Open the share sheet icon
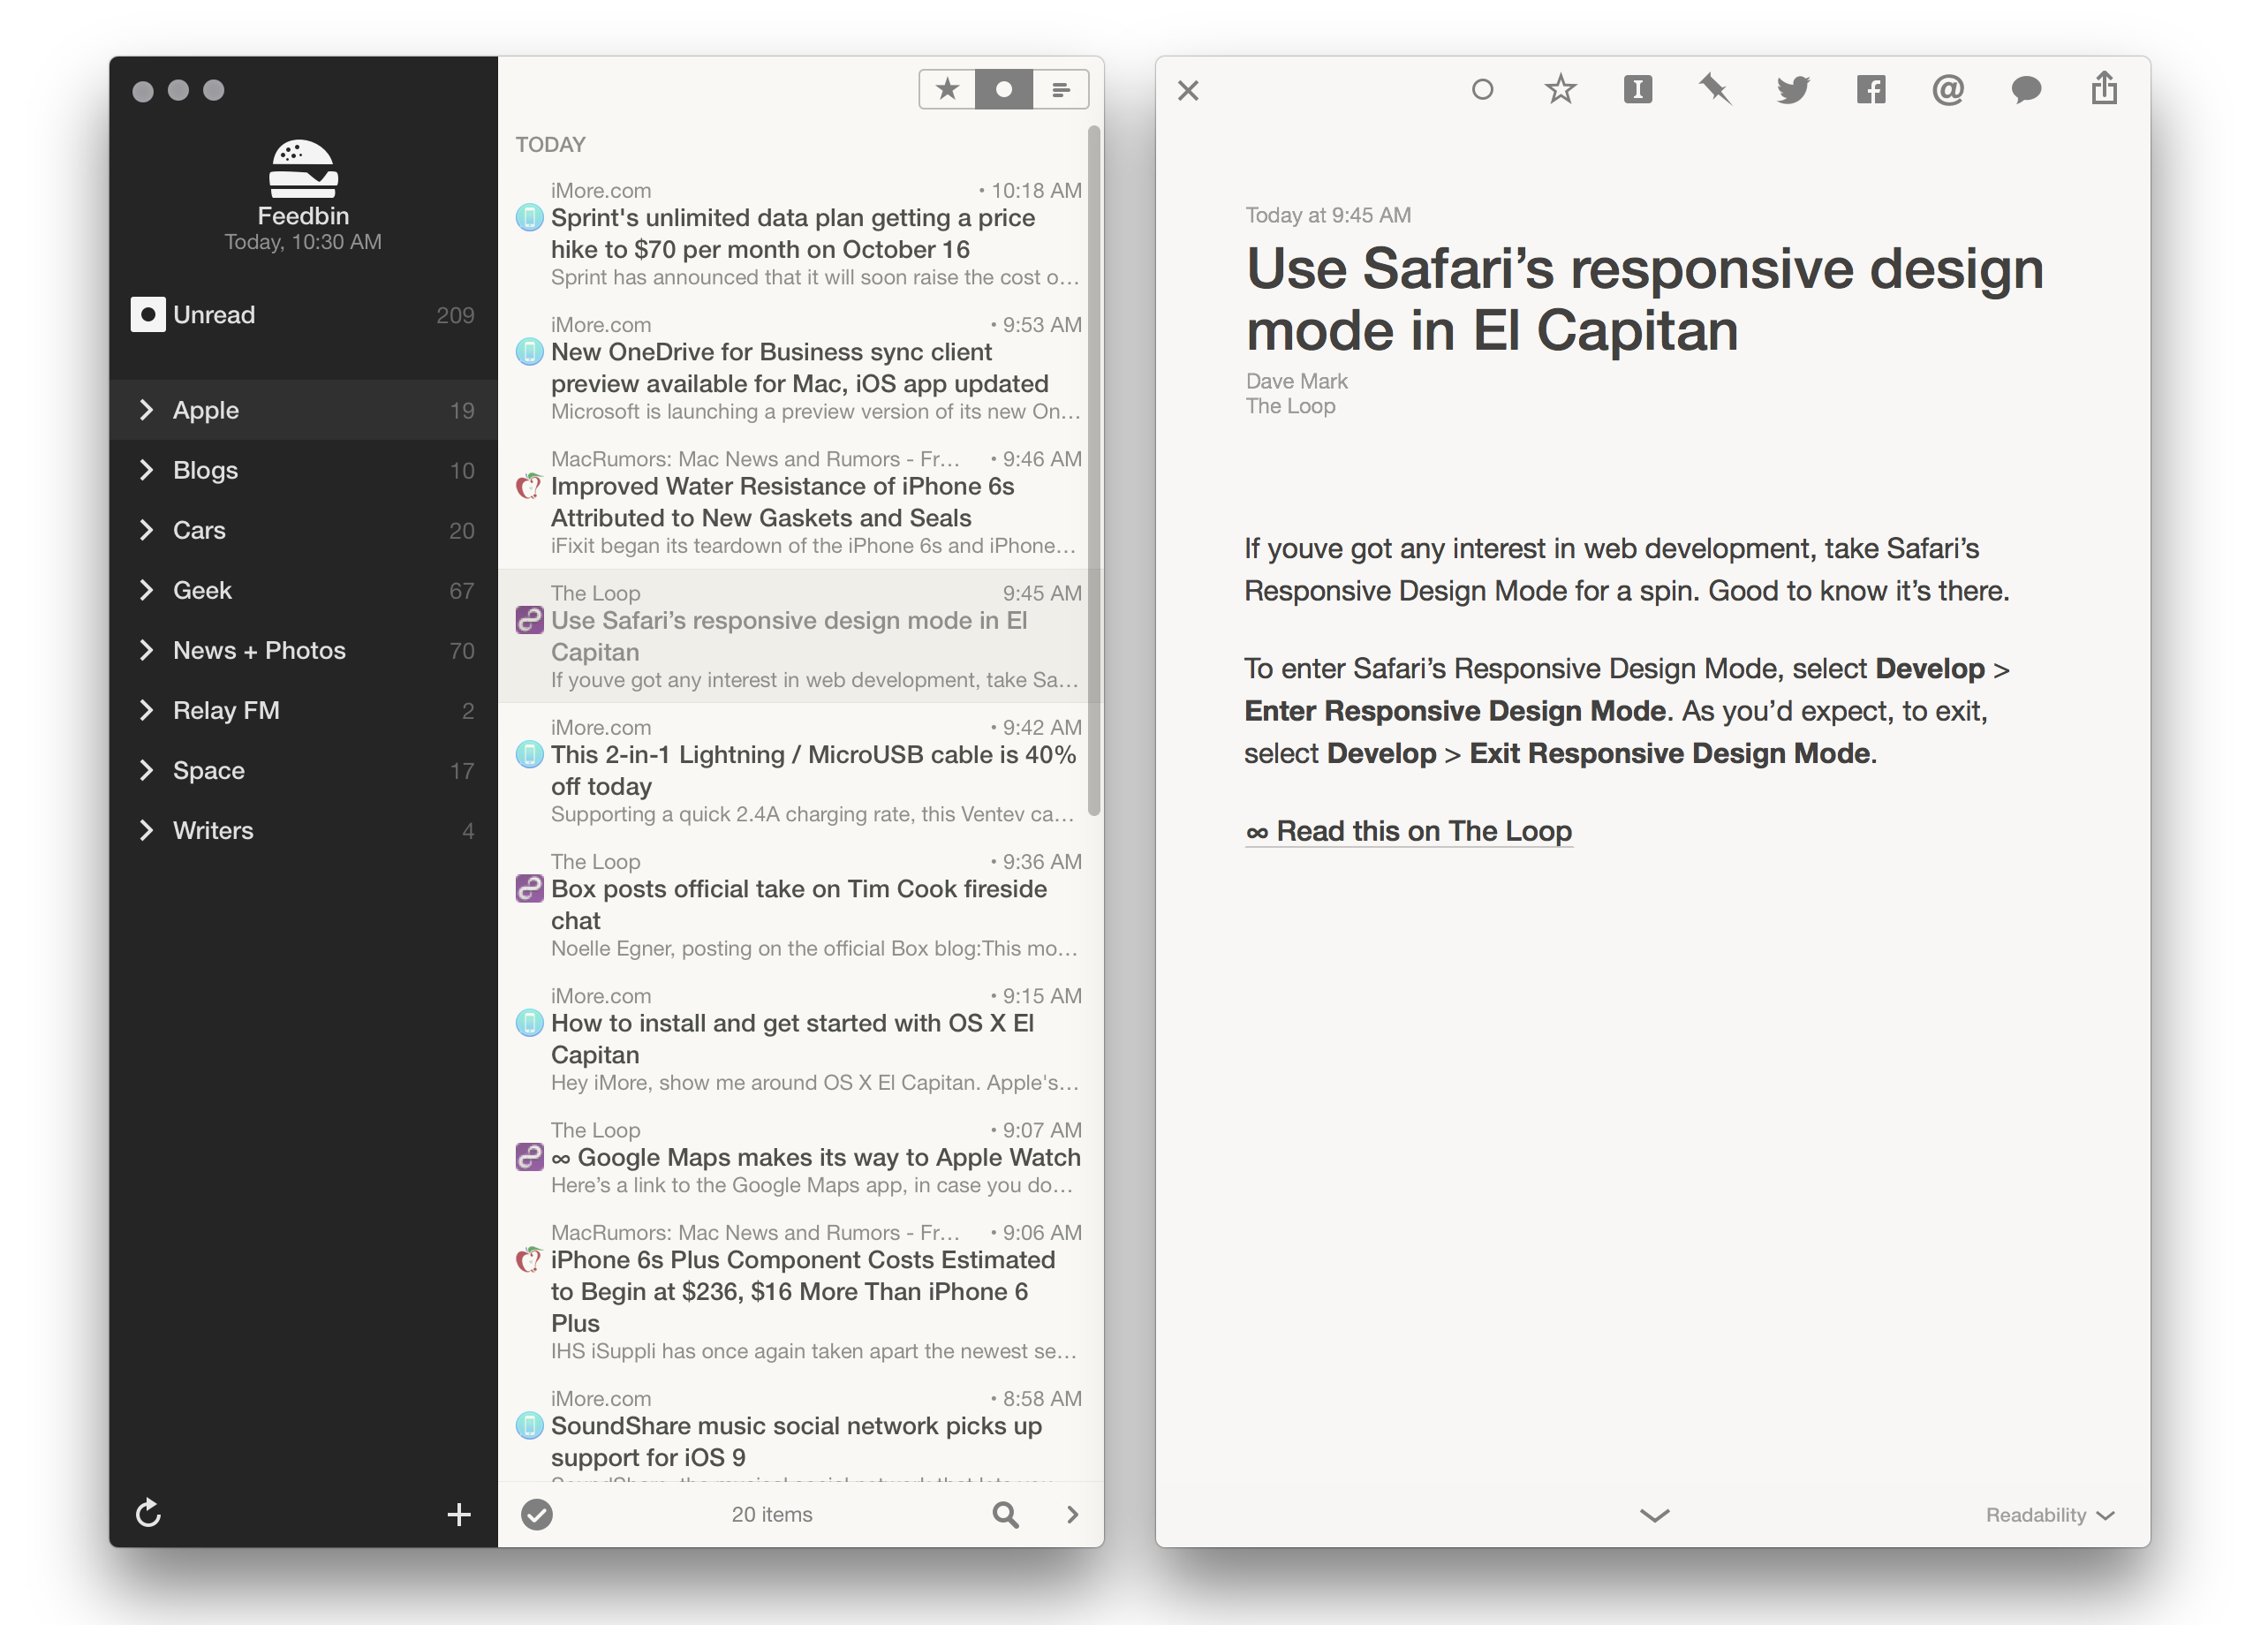Viewport: 2268px width, 1625px height. click(2104, 88)
